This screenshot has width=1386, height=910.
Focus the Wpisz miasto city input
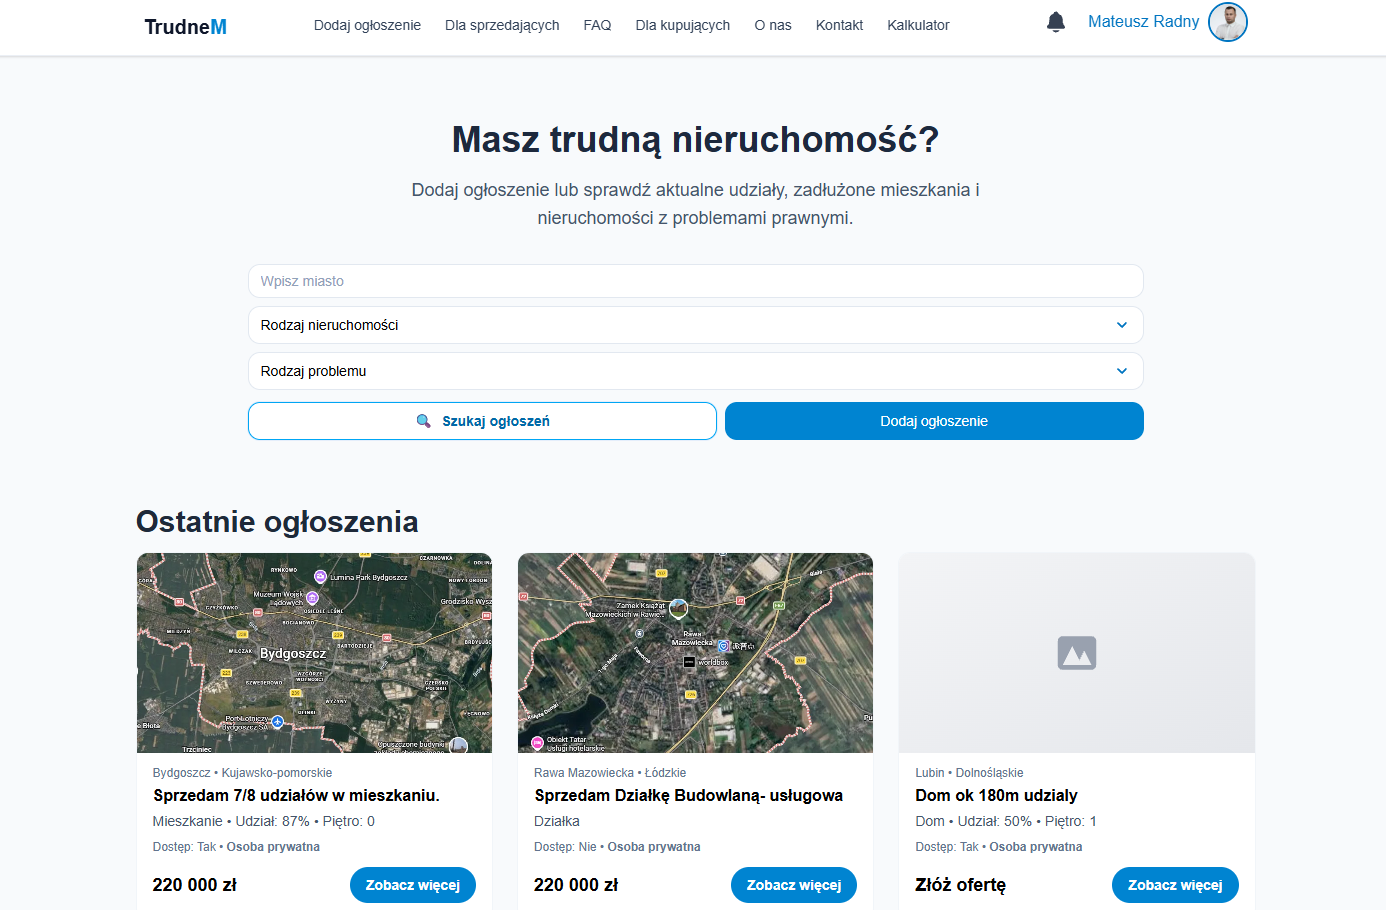(x=696, y=281)
